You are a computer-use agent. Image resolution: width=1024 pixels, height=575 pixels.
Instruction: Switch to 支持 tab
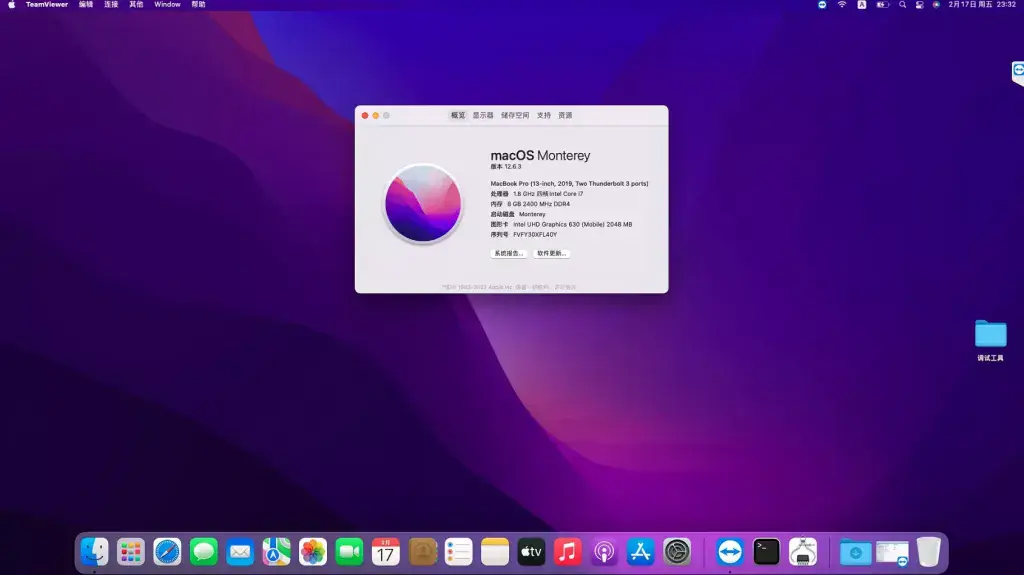pos(544,115)
